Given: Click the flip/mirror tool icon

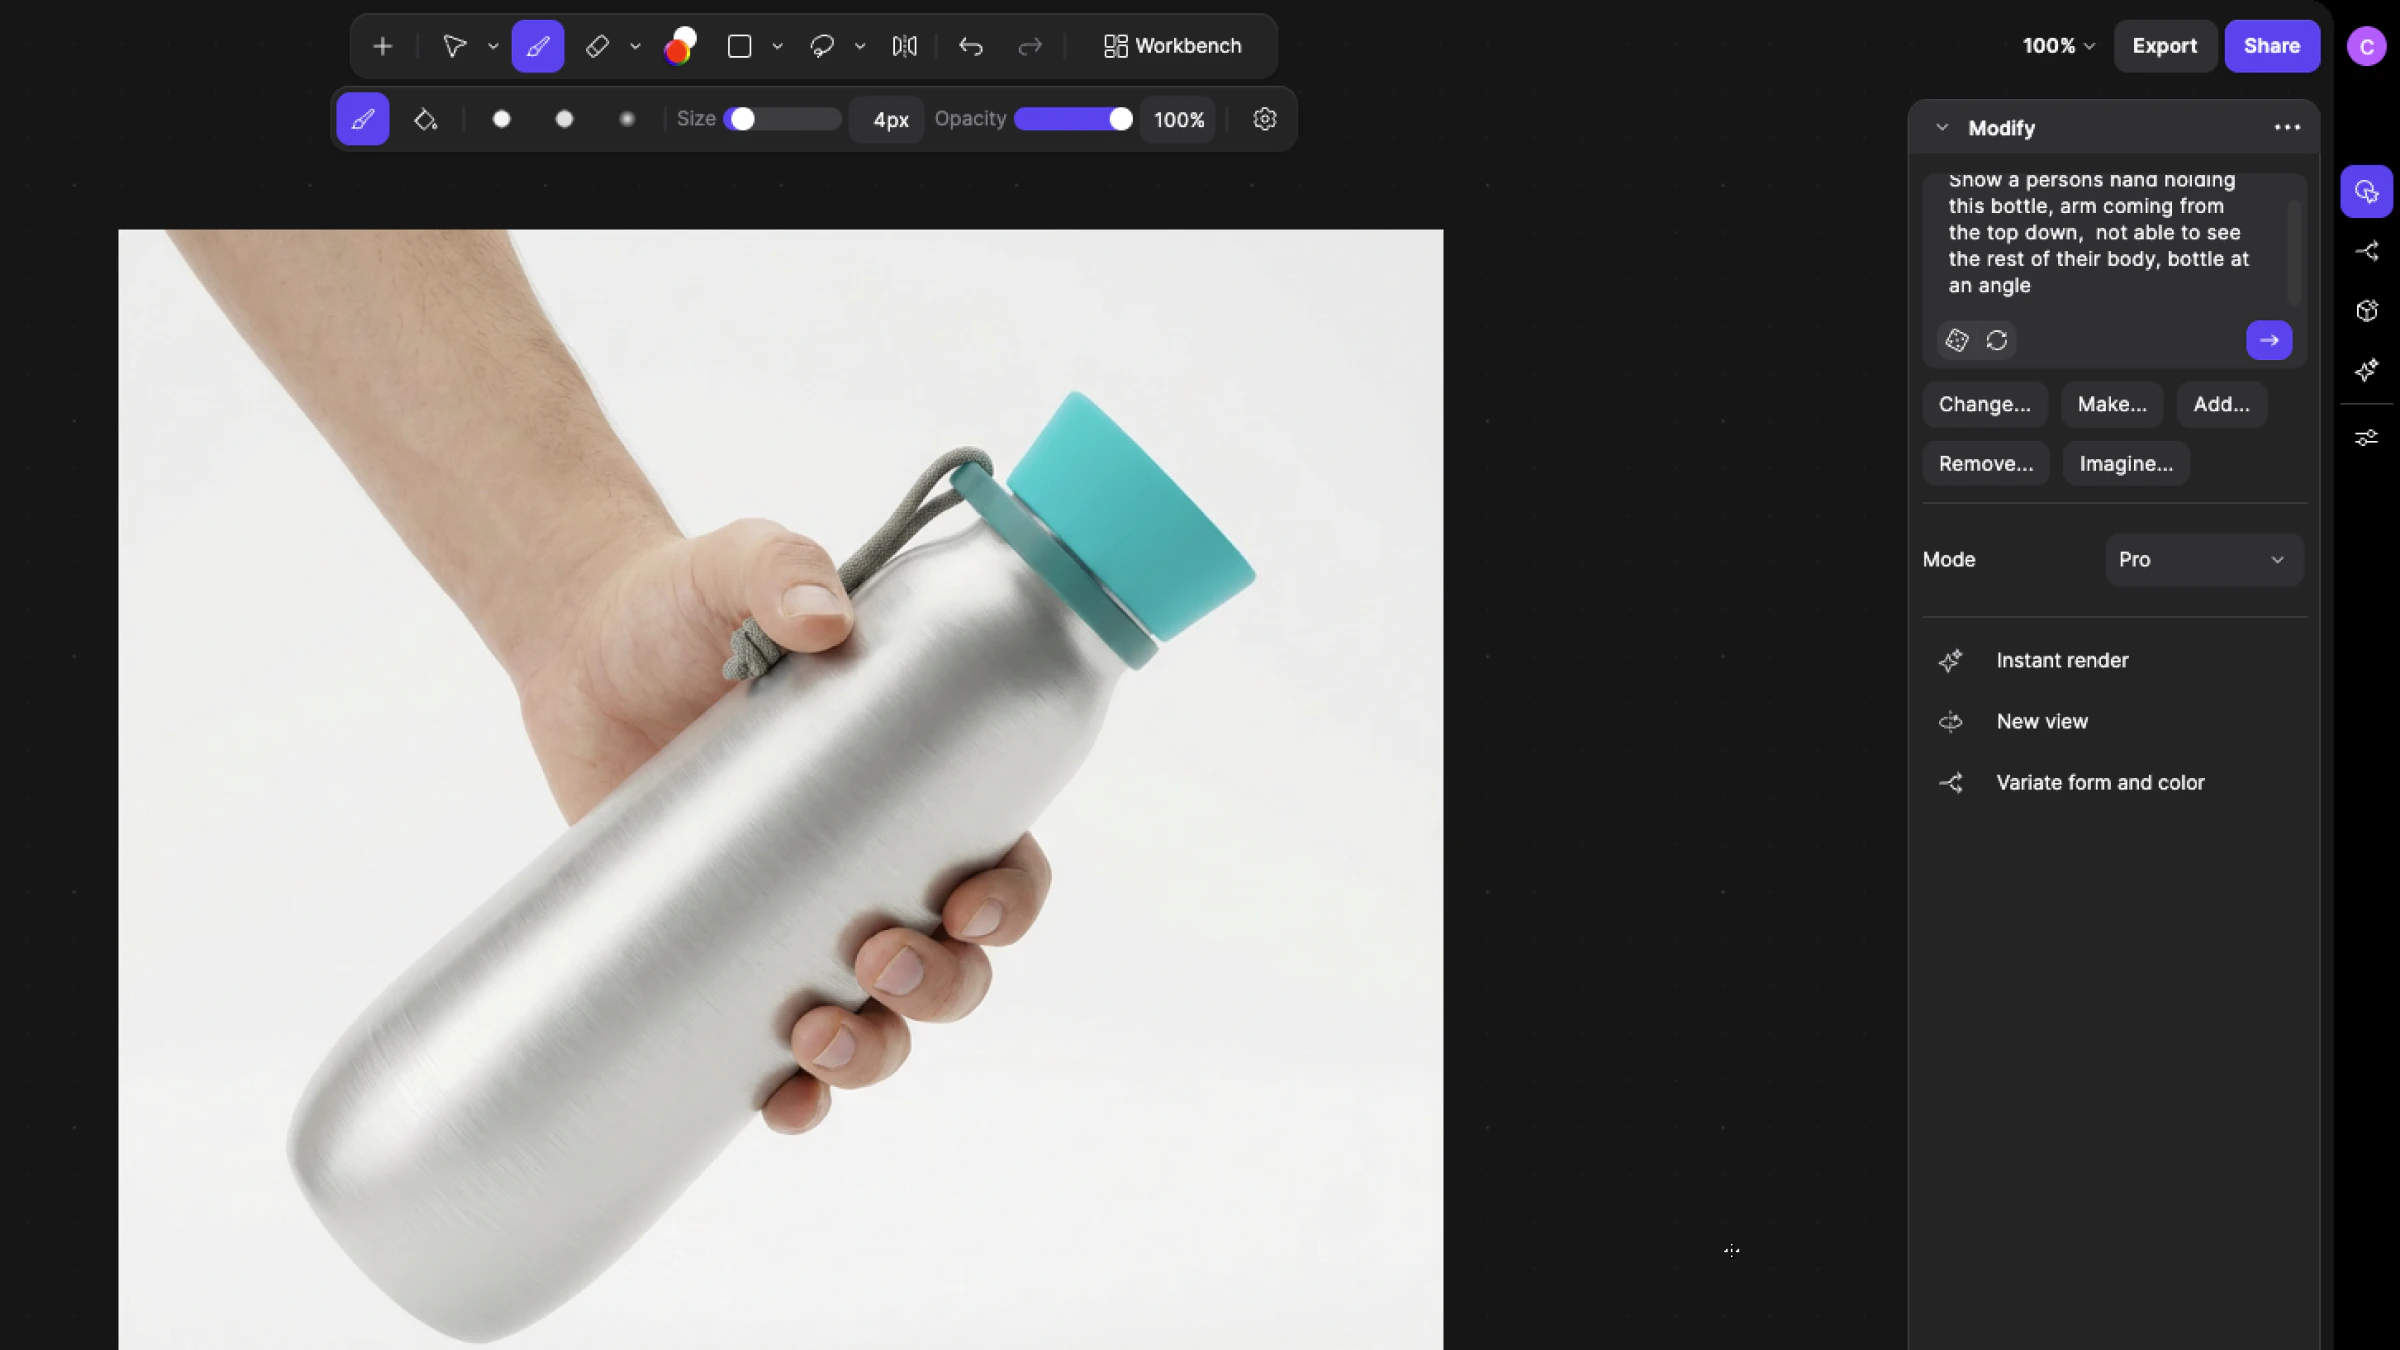Looking at the screenshot, I should coord(904,46).
